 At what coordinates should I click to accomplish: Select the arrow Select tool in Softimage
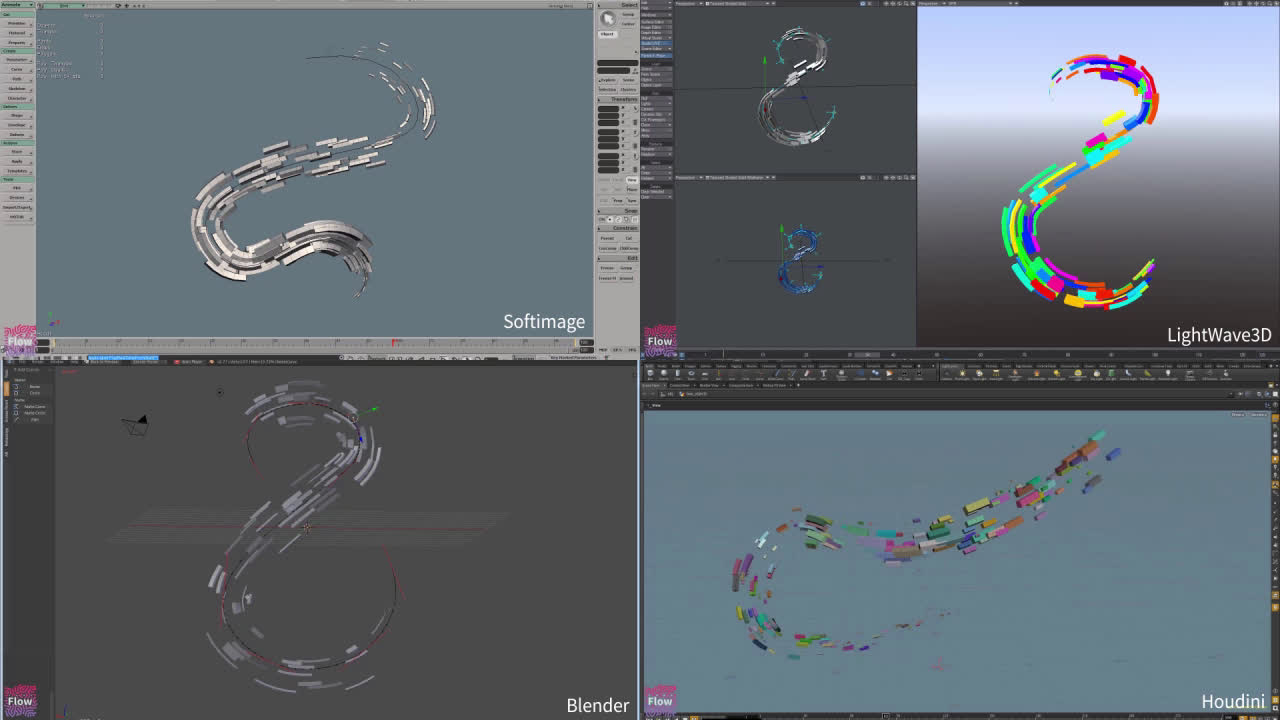607,19
